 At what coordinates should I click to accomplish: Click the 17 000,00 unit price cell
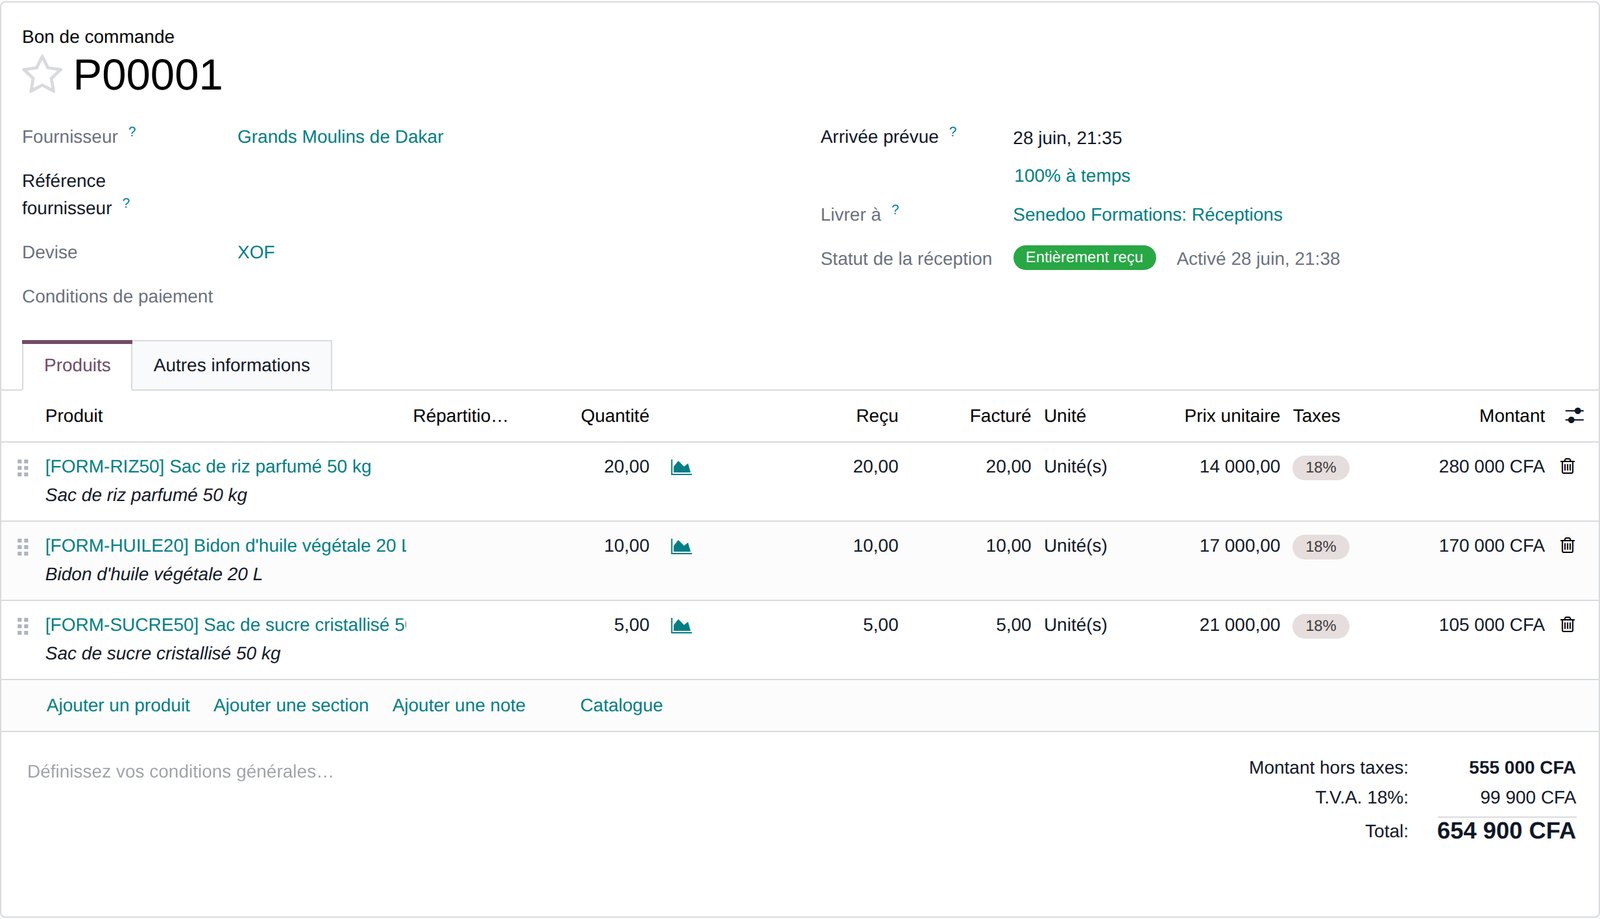pyautogui.click(x=1239, y=545)
